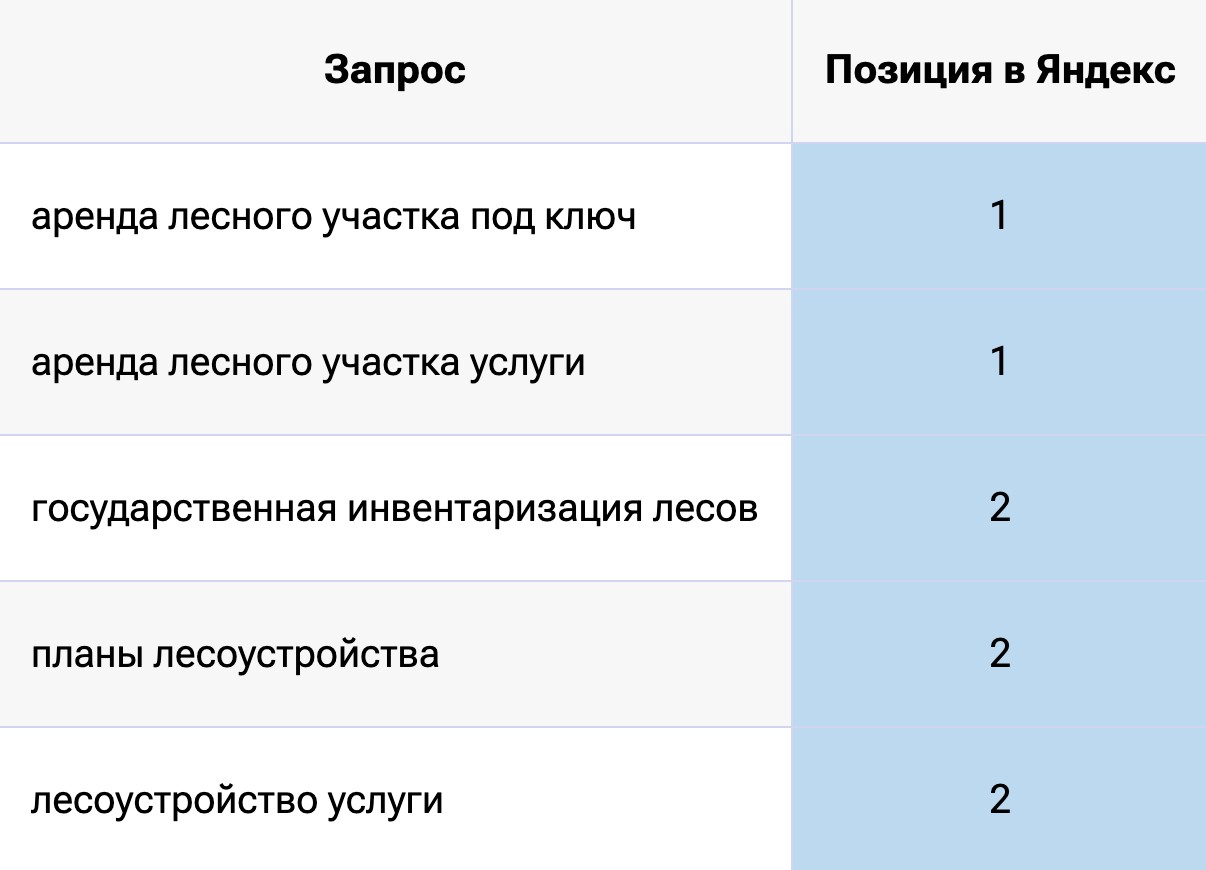
Task: Select the "аренда лесного участка услуги" query
Action: (x=308, y=363)
